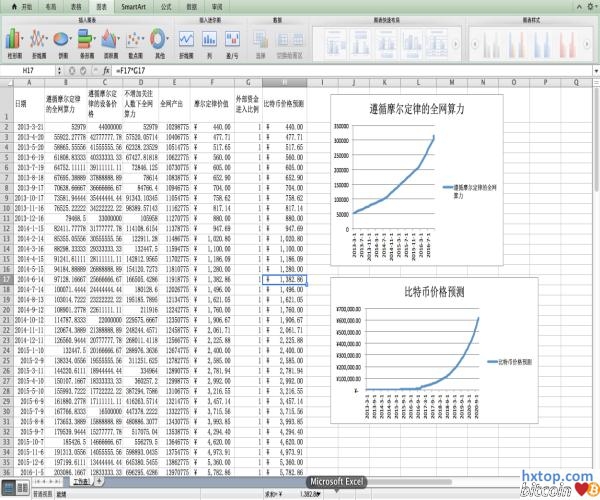
Task: Insert a scatter chart (散点图)
Action: coord(135,41)
